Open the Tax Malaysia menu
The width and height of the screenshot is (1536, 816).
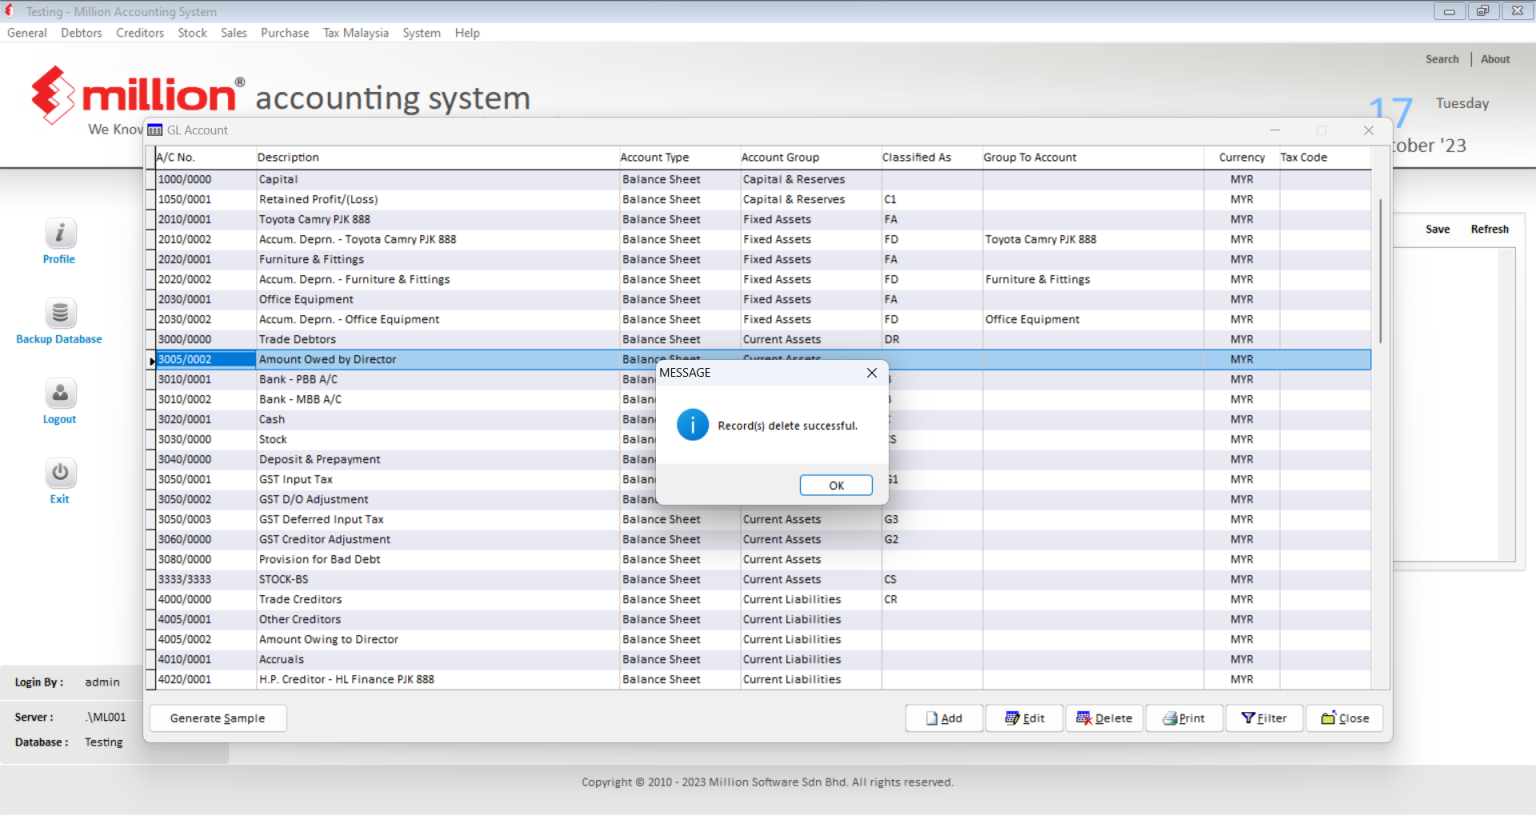point(356,33)
